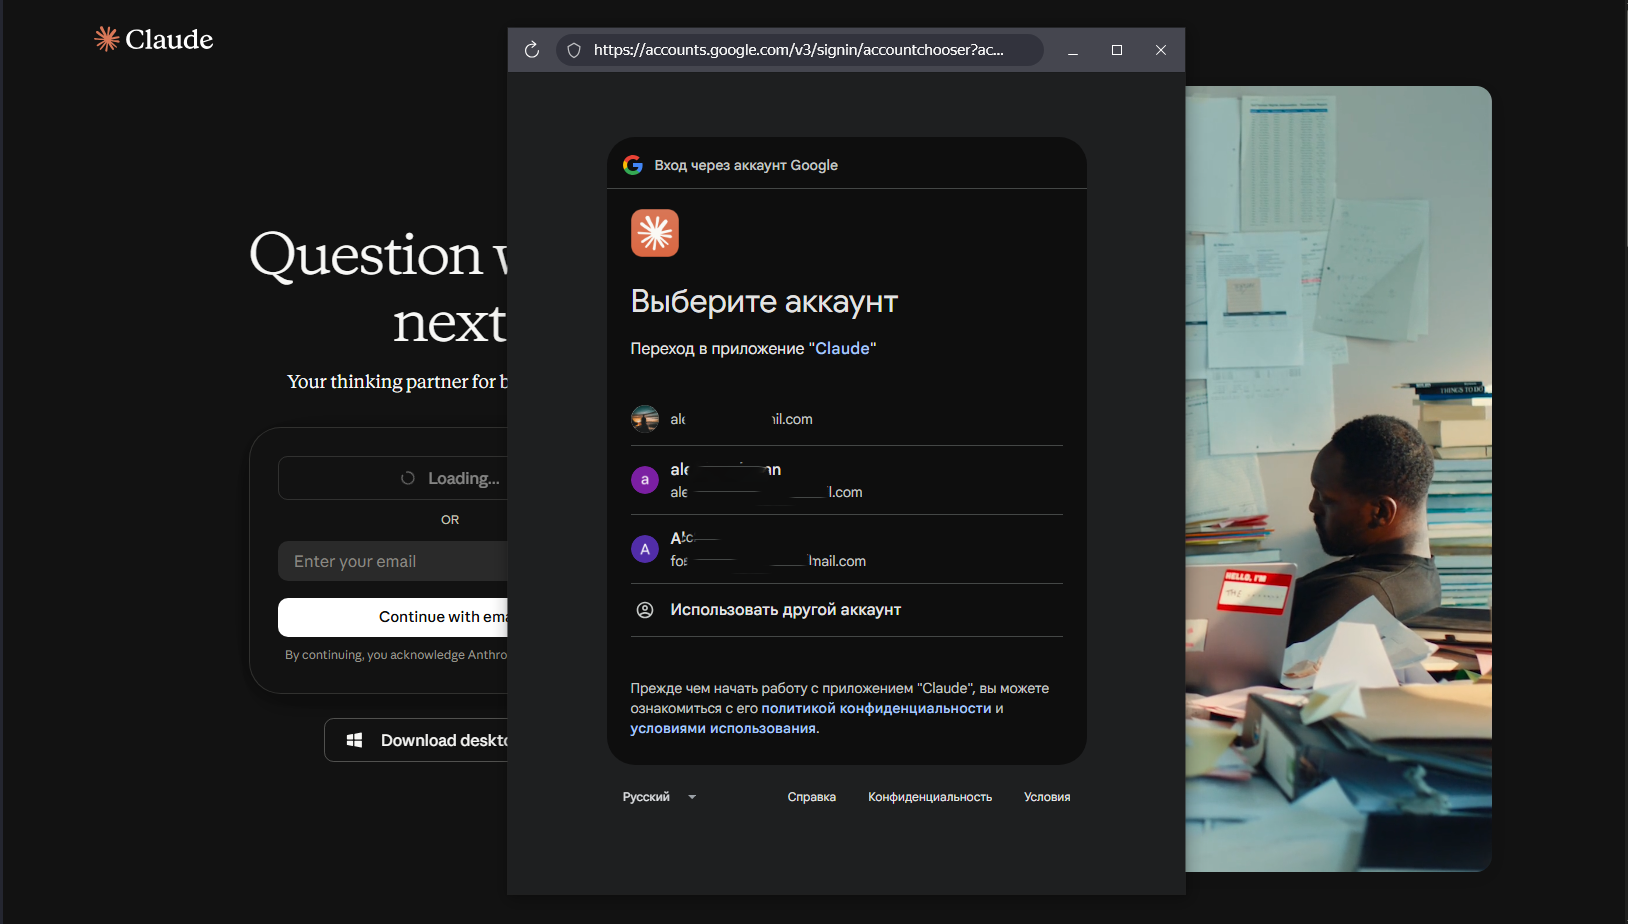The height and width of the screenshot is (924, 1628).
Task: Open the 'Русский' language dropdown
Action: tap(659, 797)
